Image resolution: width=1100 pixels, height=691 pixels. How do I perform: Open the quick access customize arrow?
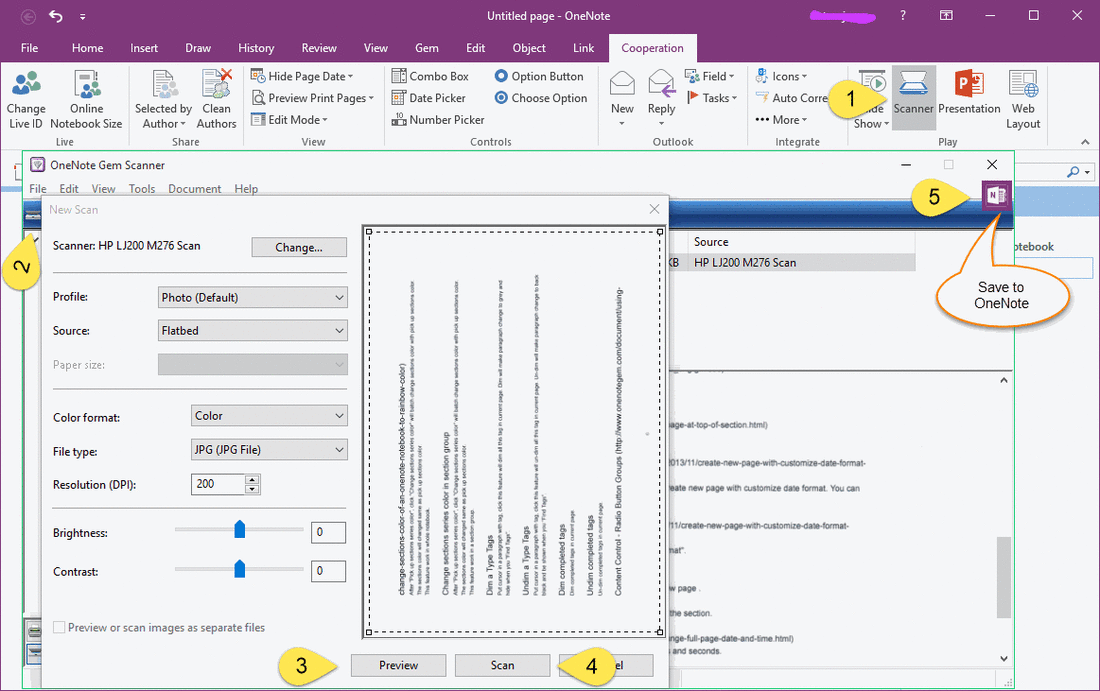(x=82, y=16)
